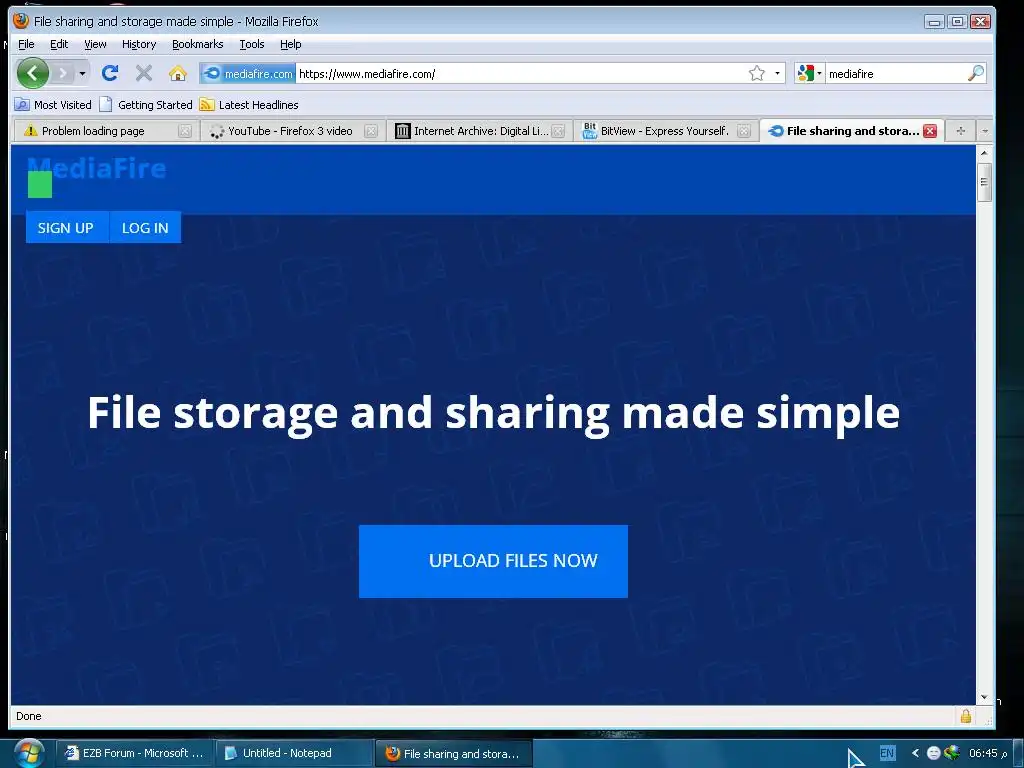
Task: Click the Firefox logo in the title bar
Action: point(21,21)
